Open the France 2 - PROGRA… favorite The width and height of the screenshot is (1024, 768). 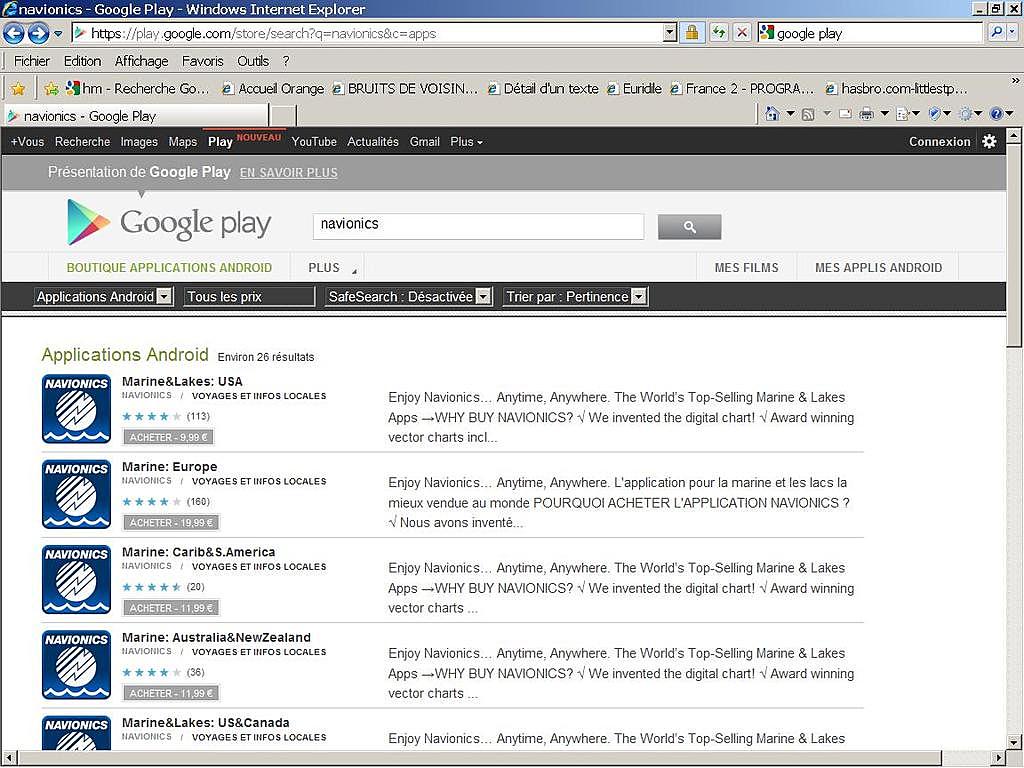pyautogui.click(x=742, y=88)
